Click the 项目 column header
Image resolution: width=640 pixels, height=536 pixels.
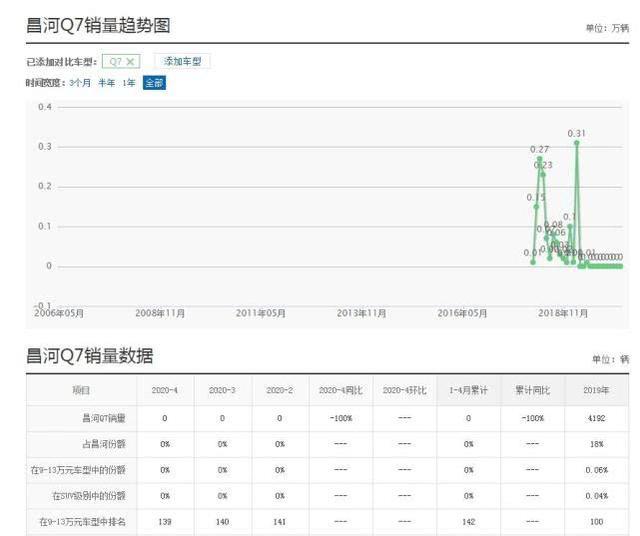tap(81, 390)
